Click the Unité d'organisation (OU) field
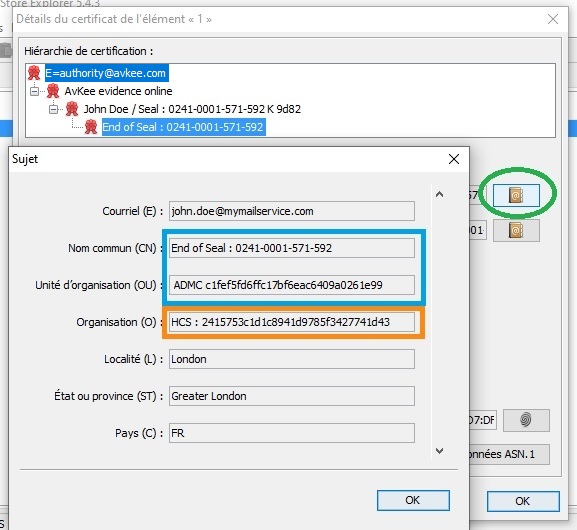Image resolution: width=577 pixels, height=530 pixels. coord(292,285)
